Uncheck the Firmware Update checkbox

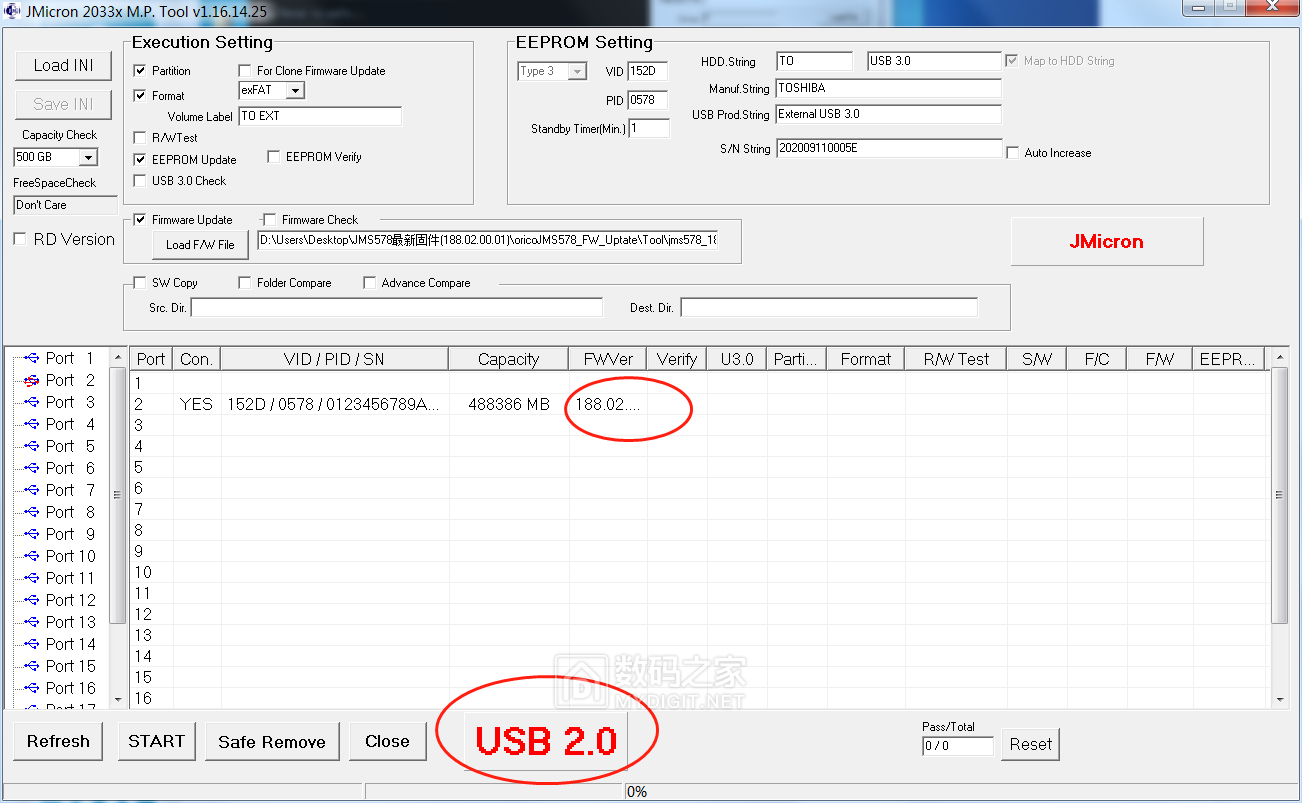[x=140, y=220]
